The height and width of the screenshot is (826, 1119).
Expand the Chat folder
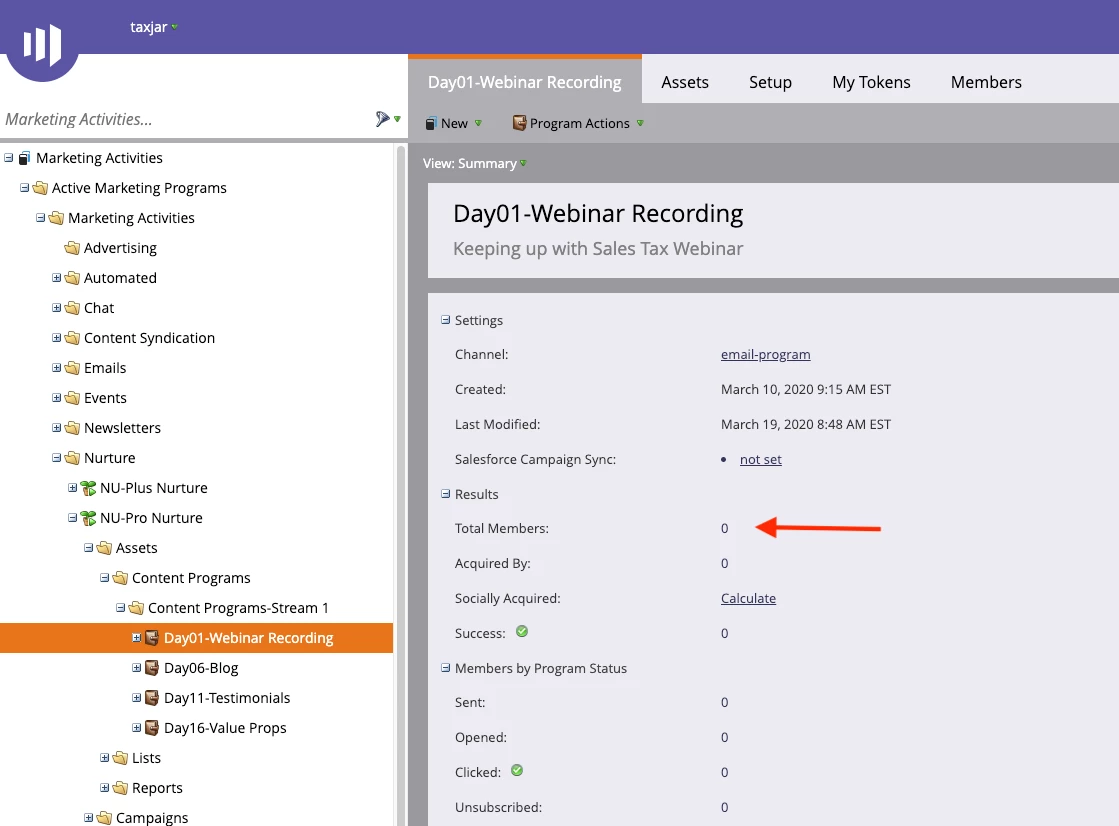pyautogui.click(x=56, y=308)
